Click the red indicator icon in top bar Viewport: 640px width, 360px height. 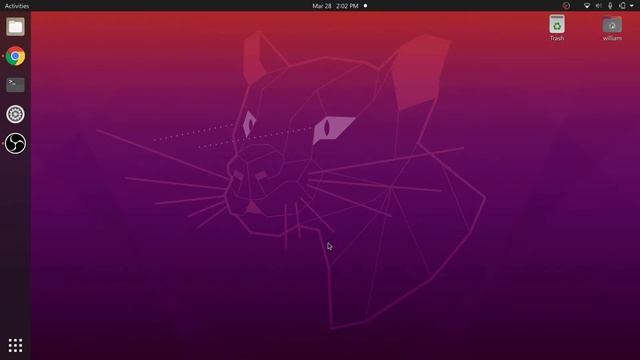(x=566, y=6)
